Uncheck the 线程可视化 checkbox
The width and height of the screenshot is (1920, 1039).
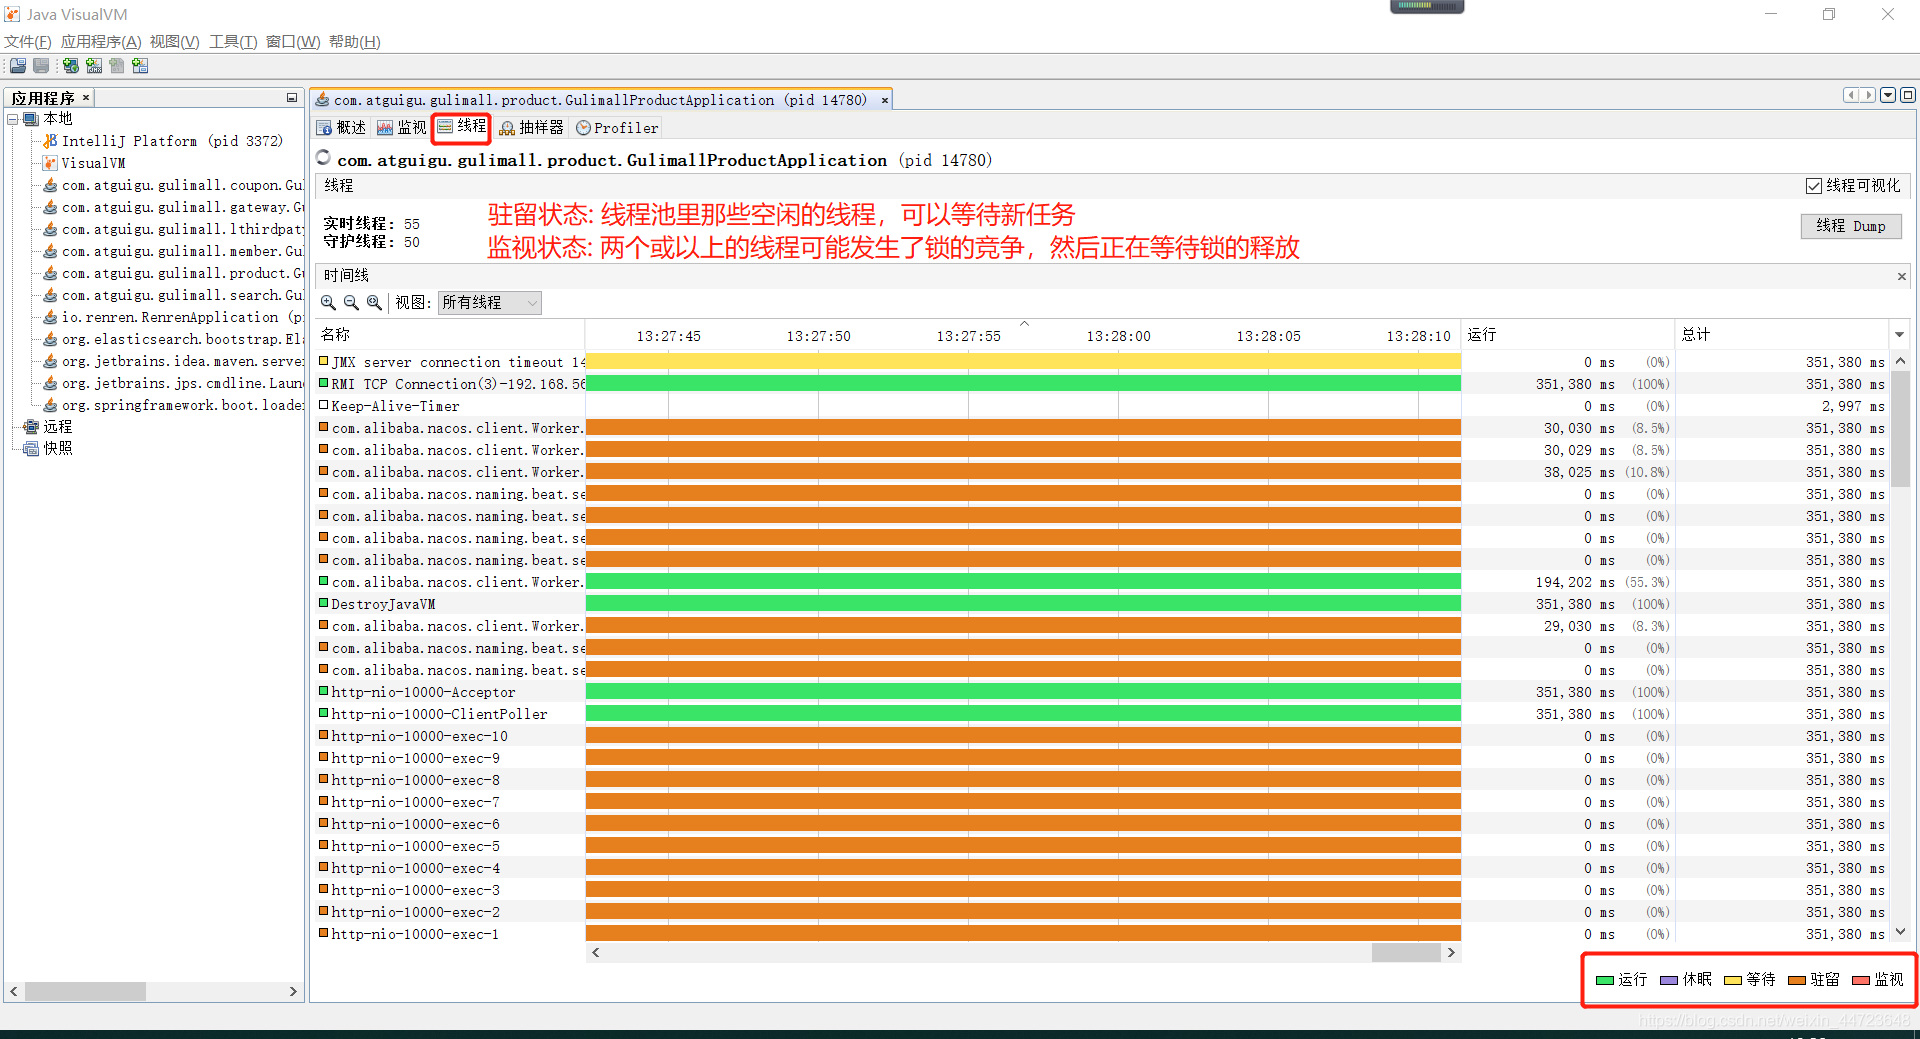(x=1813, y=186)
